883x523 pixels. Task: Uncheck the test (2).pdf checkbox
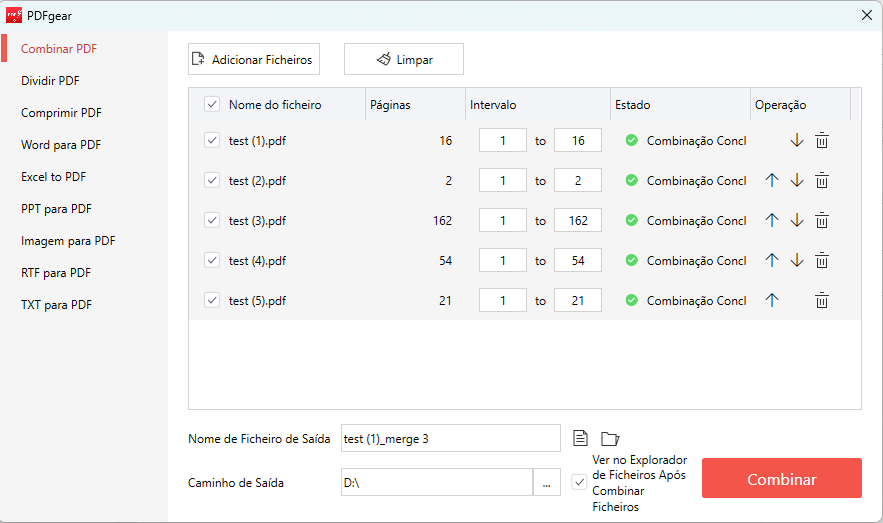point(212,181)
